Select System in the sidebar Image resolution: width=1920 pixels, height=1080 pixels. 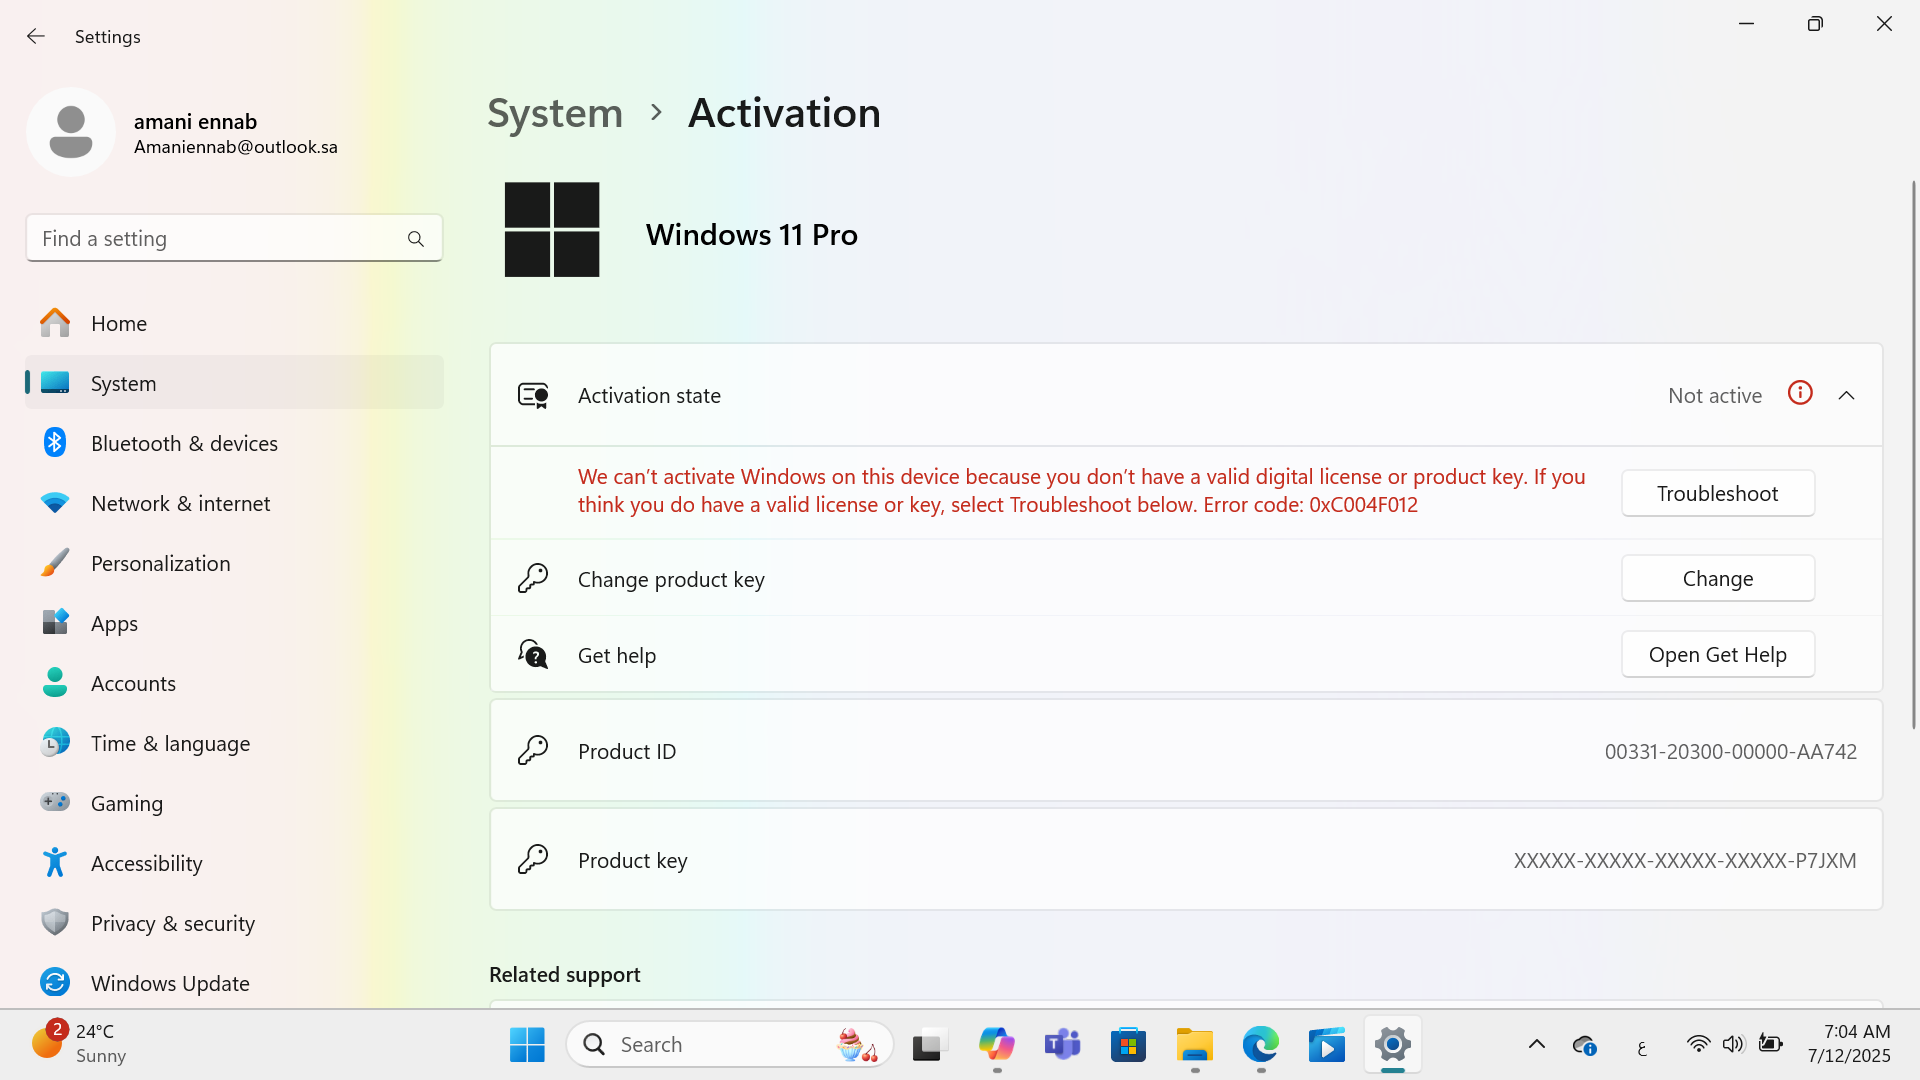click(x=234, y=383)
